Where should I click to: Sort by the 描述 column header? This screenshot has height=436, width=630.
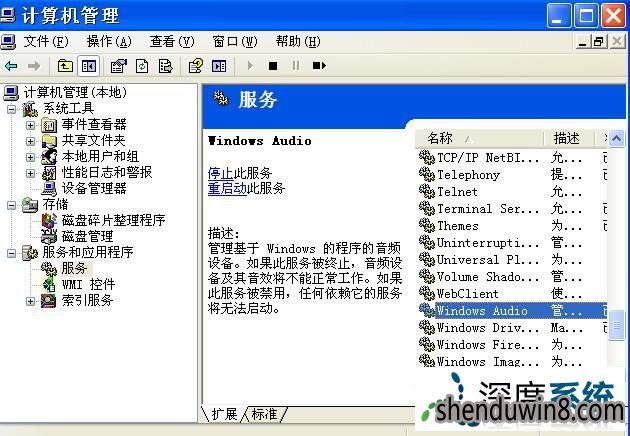click(x=568, y=139)
